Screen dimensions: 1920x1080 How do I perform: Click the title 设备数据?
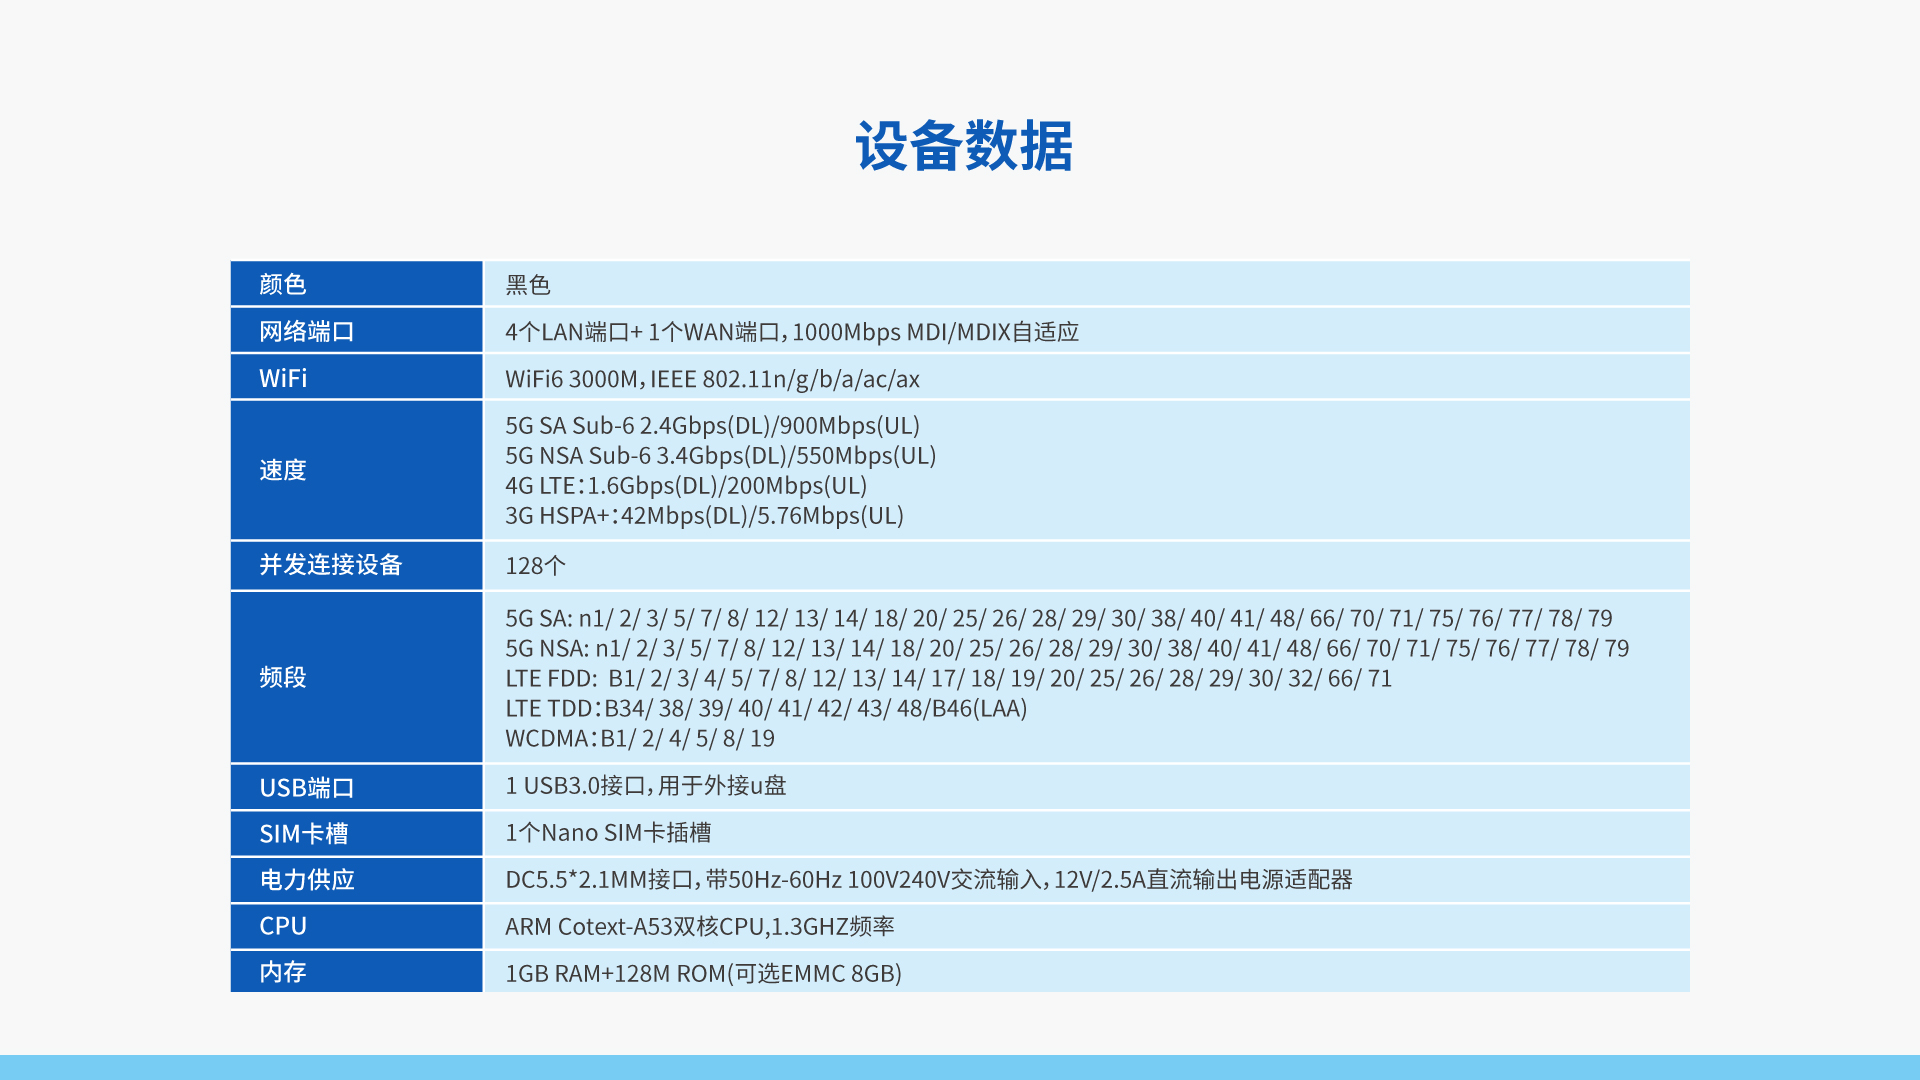(x=964, y=147)
